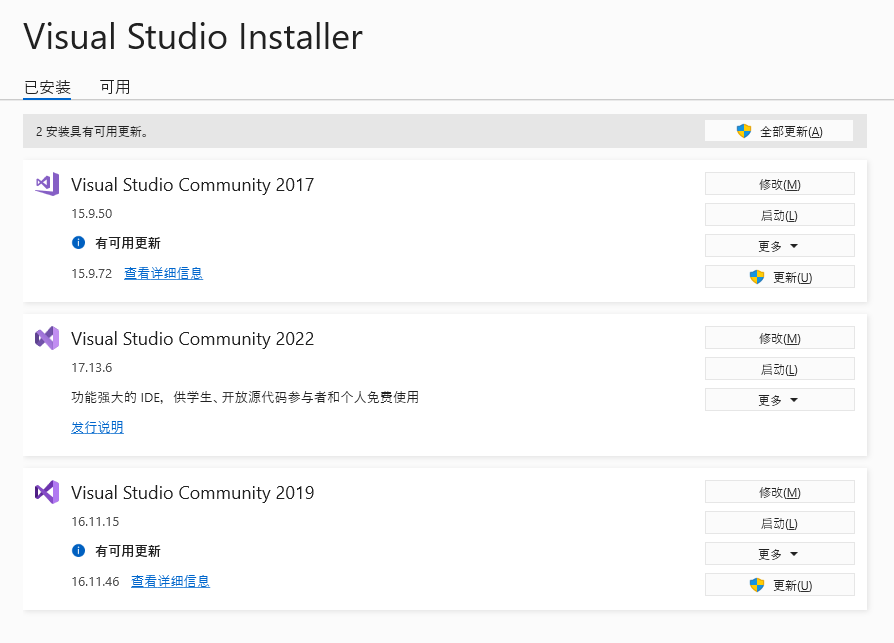This screenshot has height=643, width=894.
Task: Modify Visual Studio Community 2019 with 修改(M)
Action: click(779, 492)
